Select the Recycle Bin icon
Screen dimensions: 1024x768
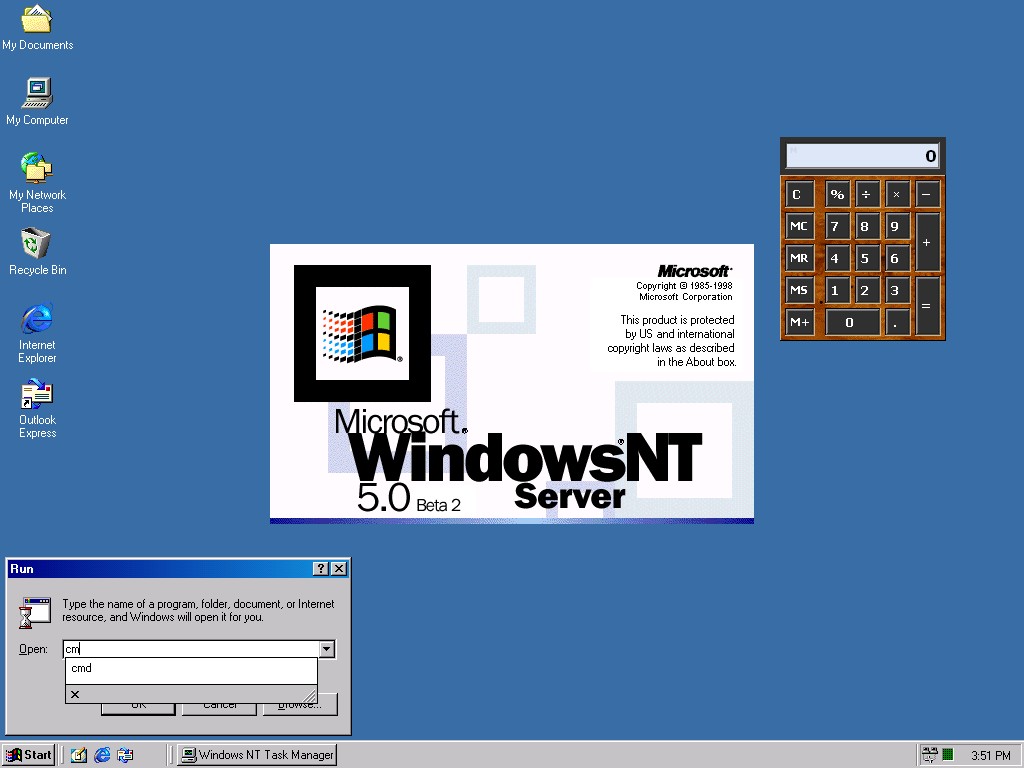37,251
